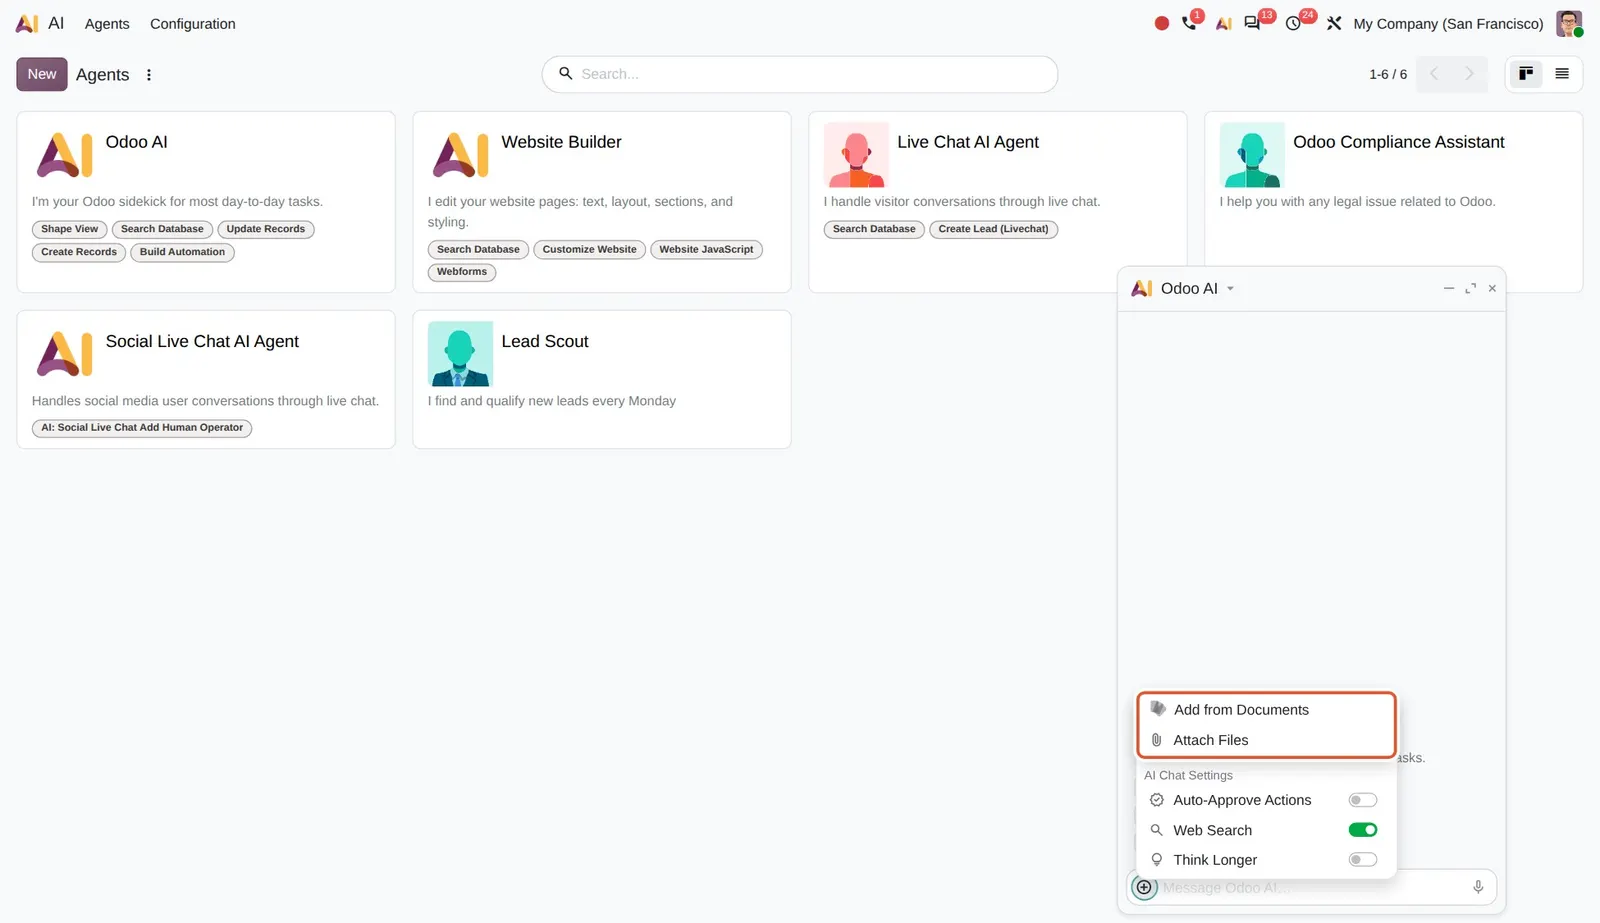Image resolution: width=1600 pixels, height=923 pixels.
Task: Open company switcher My Company (San Francisco)
Action: (x=1448, y=24)
